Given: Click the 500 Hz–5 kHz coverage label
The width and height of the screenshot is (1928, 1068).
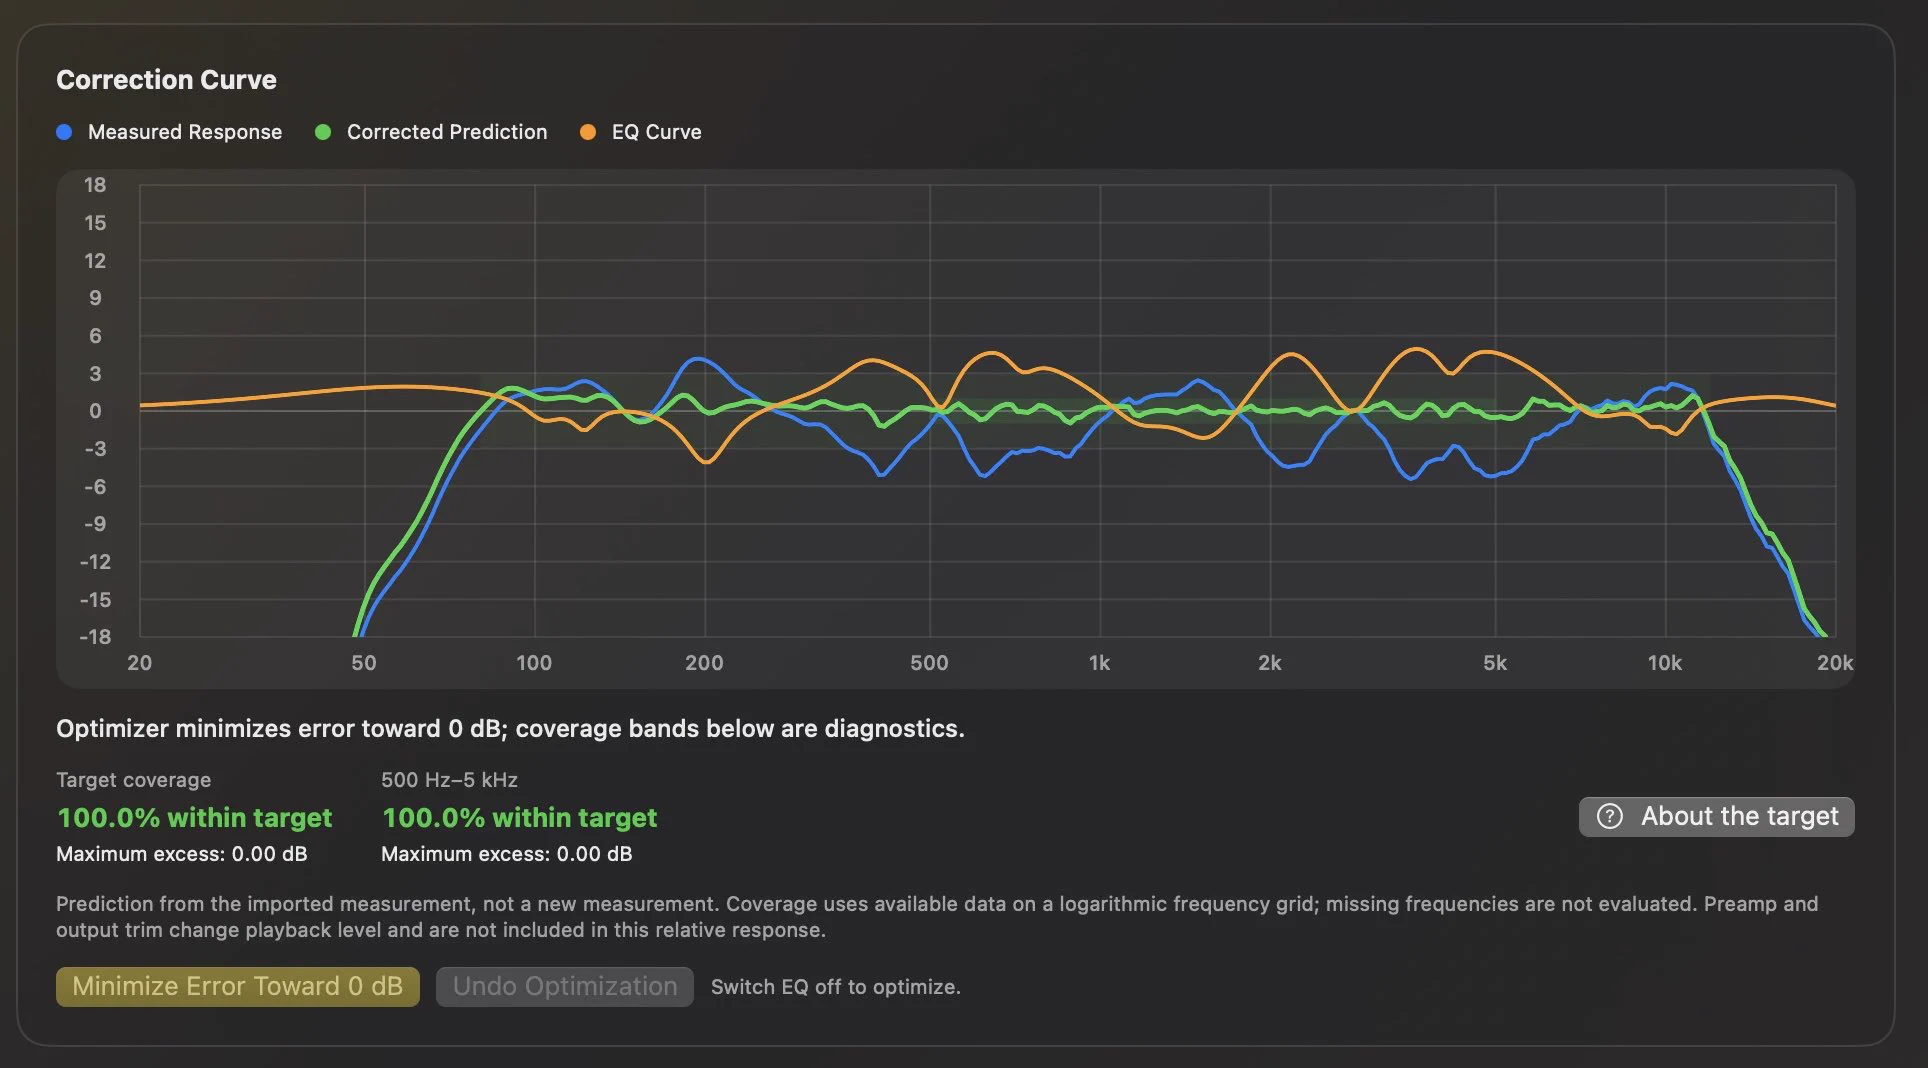Looking at the screenshot, I should tap(449, 780).
